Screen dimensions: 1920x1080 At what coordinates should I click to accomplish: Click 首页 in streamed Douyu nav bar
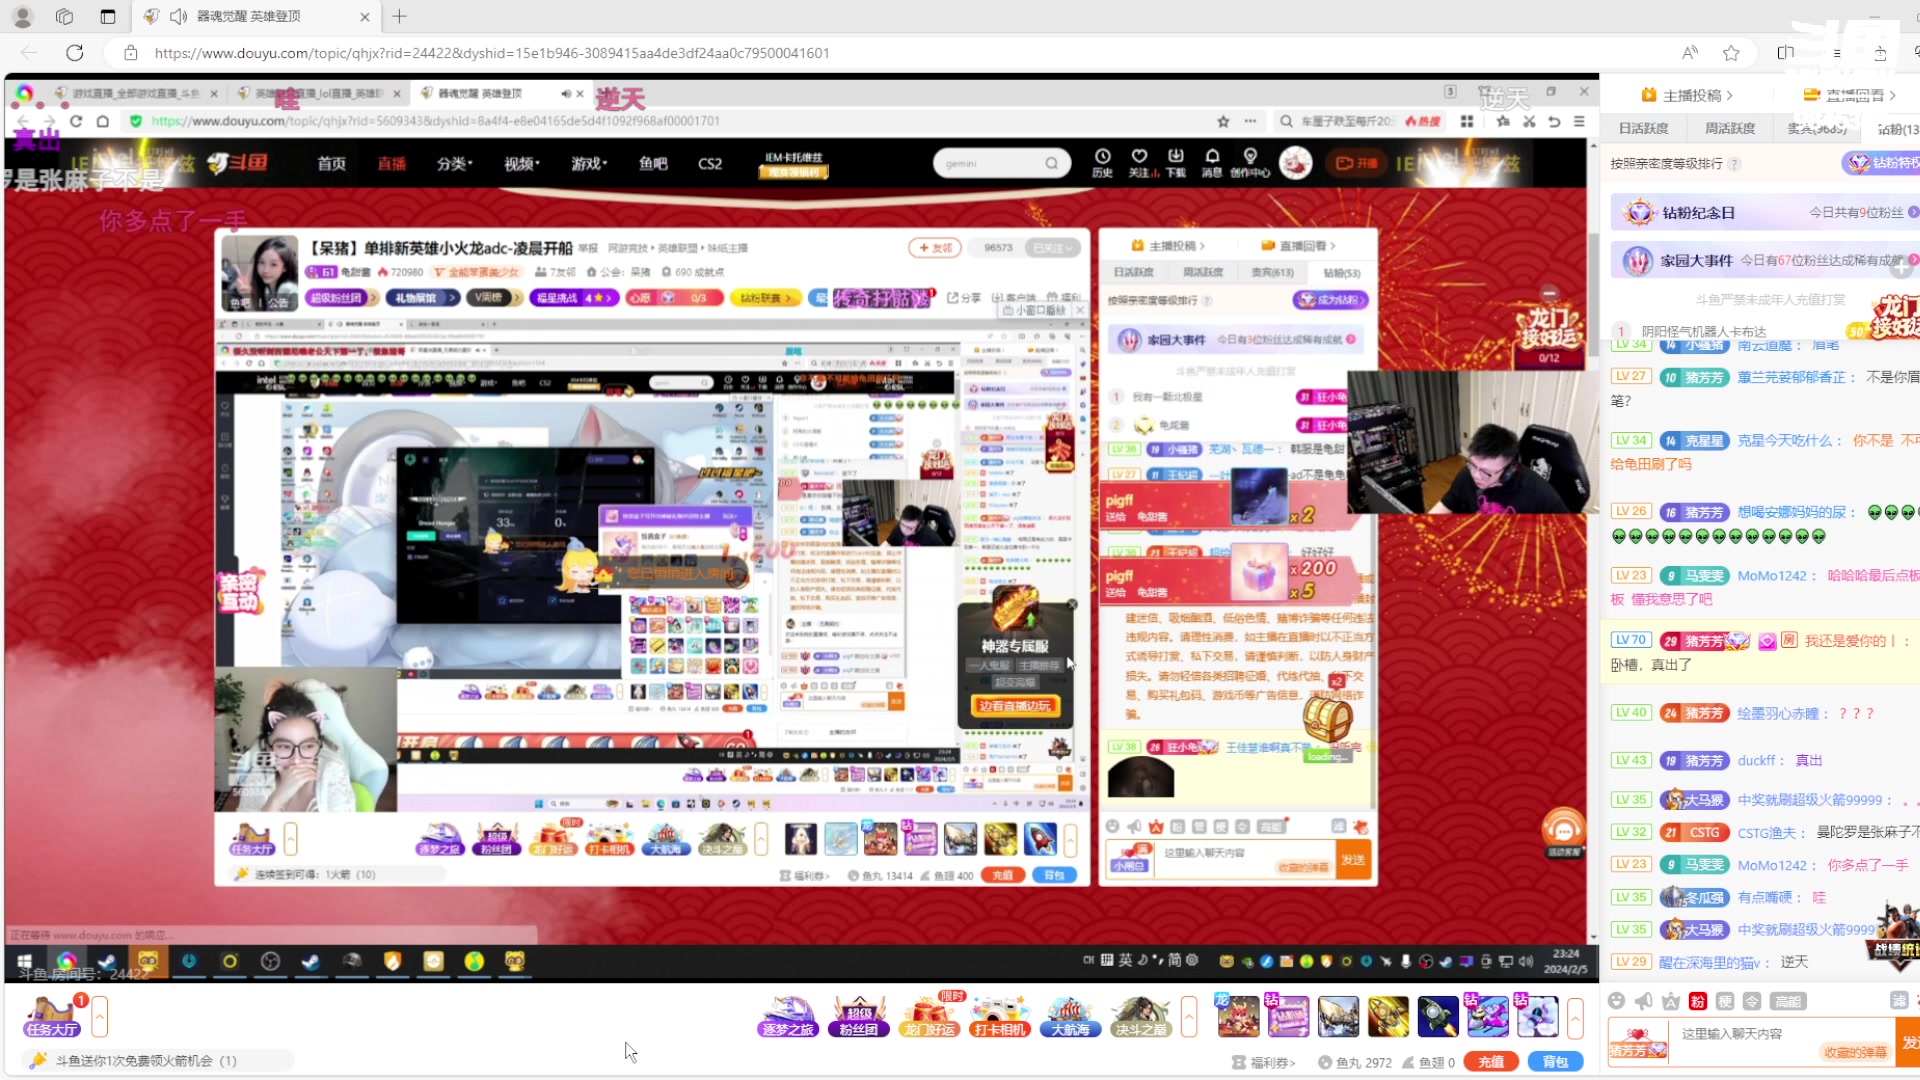[331, 164]
